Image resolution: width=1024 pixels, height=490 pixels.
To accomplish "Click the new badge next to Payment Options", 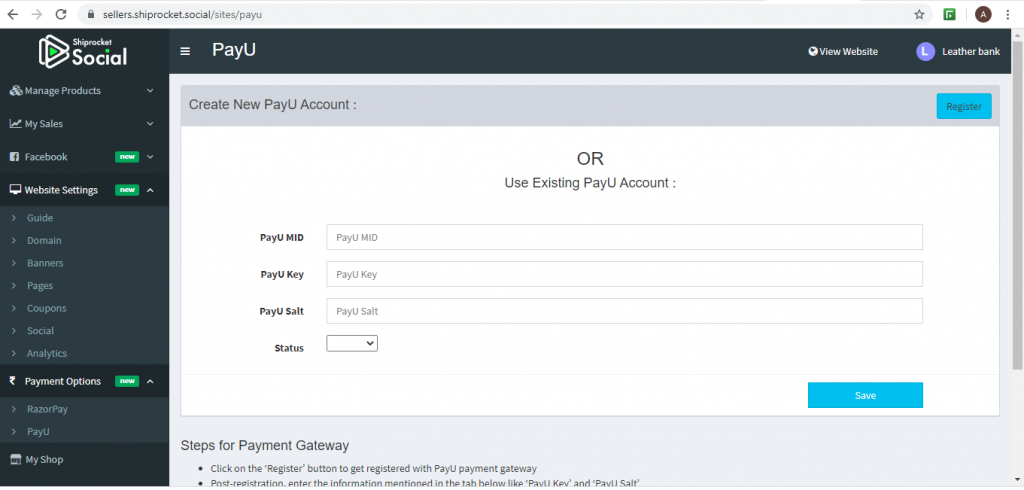I will pos(127,381).
